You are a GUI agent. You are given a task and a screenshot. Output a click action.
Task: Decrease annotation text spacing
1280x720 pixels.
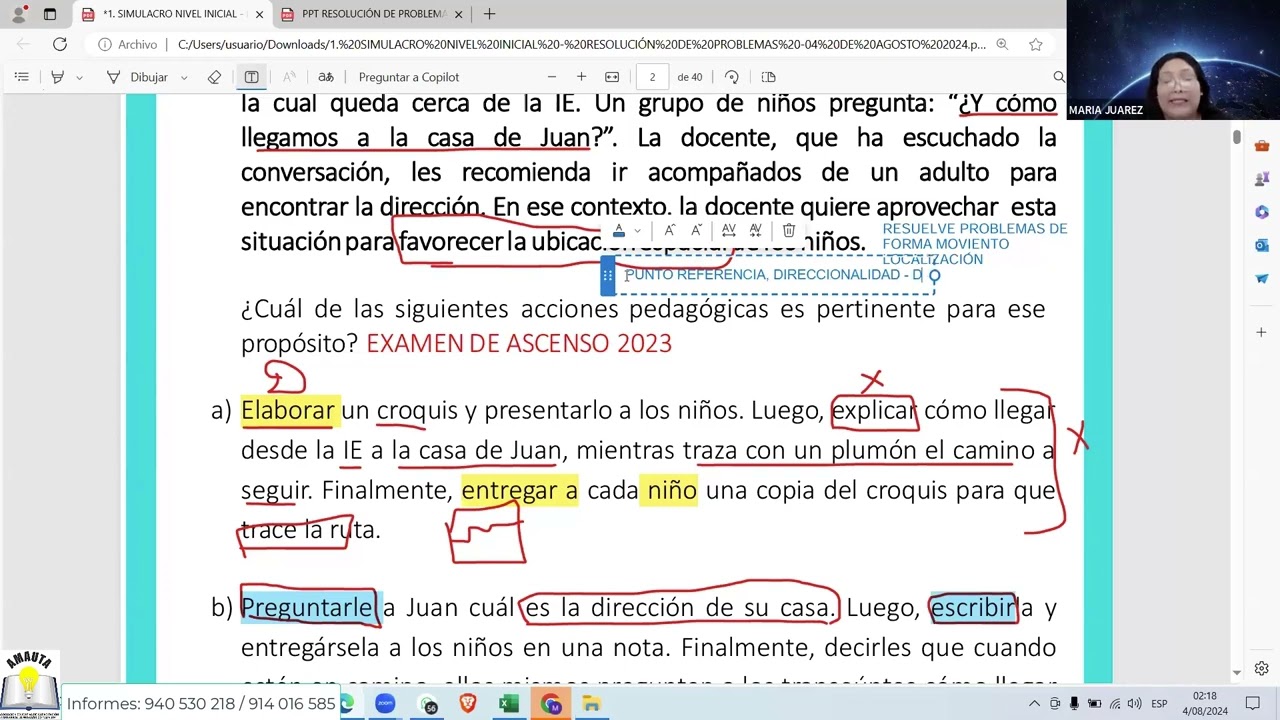tap(755, 230)
